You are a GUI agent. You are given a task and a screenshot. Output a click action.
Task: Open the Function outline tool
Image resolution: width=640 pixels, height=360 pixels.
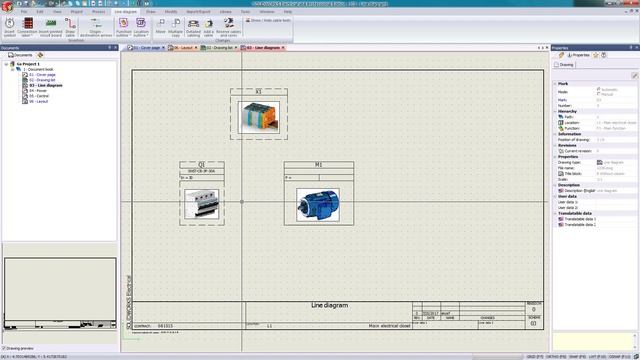pyautogui.click(x=123, y=27)
